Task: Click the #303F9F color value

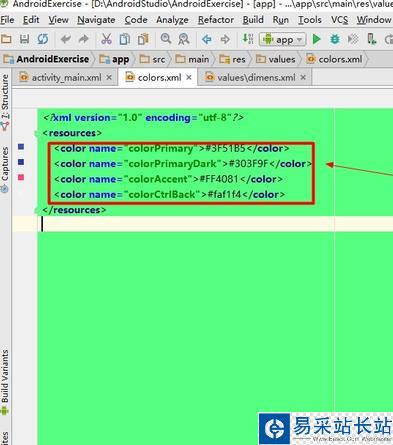Action: click(248, 164)
